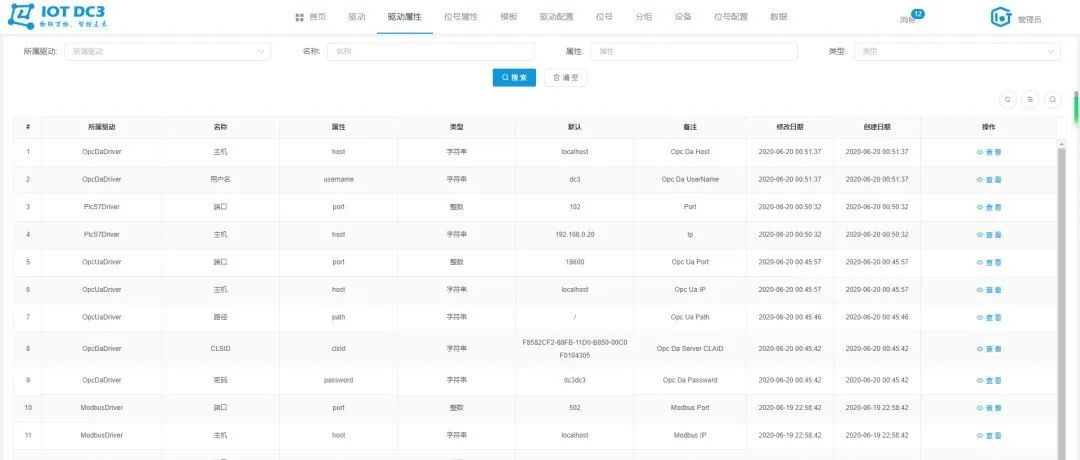Select the default value 18600 cell
The image size is (1080, 460).
574,262
